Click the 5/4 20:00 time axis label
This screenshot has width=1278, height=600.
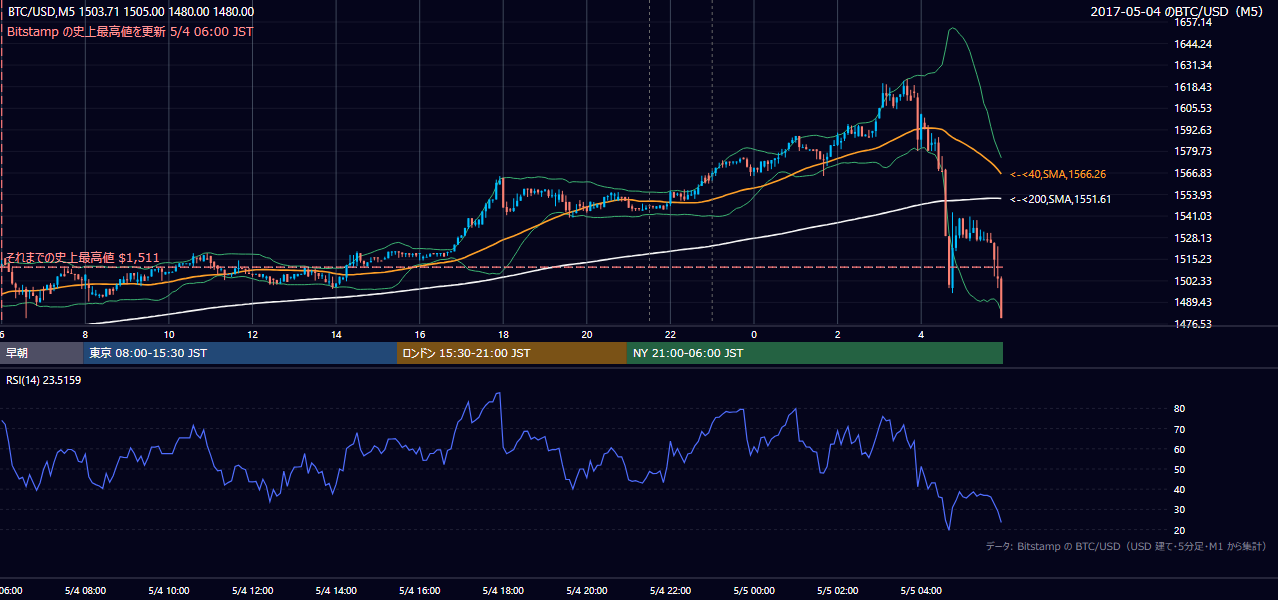586,591
